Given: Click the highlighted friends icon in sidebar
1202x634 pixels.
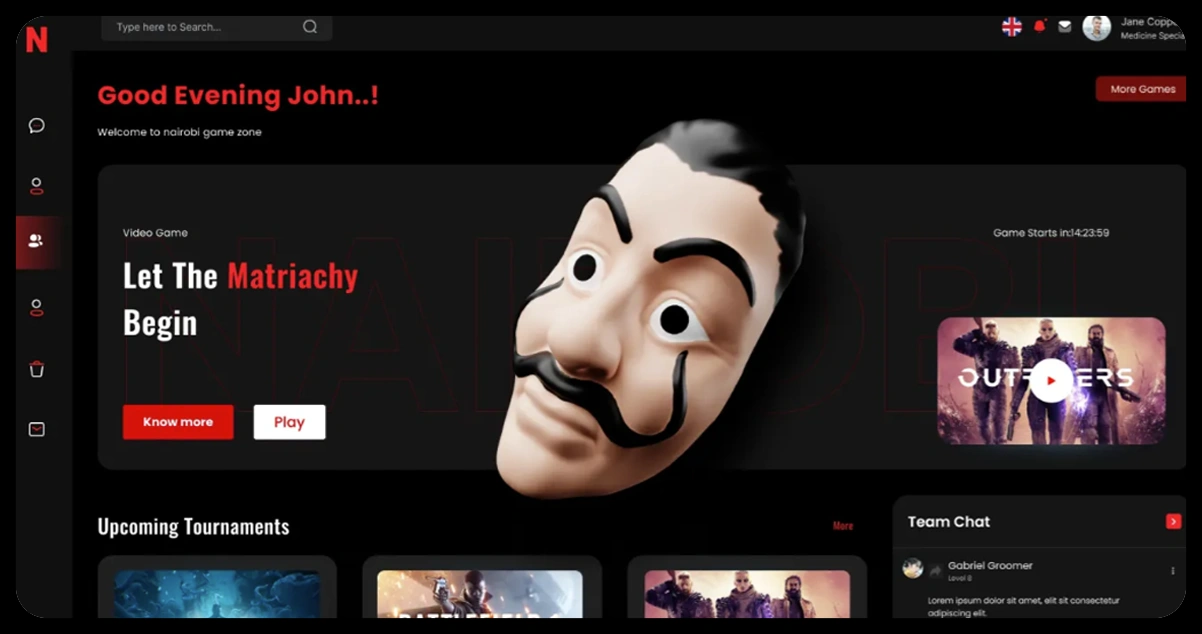Looking at the screenshot, I should (x=37, y=242).
